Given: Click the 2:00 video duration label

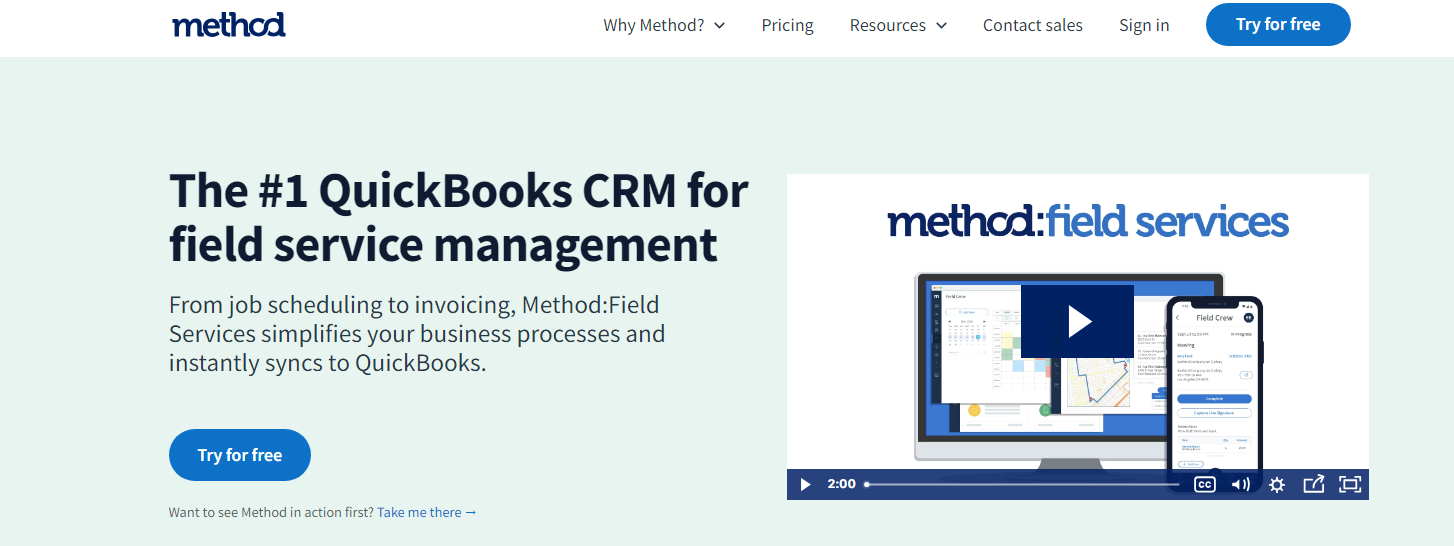Looking at the screenshot, I should [842, 484].
